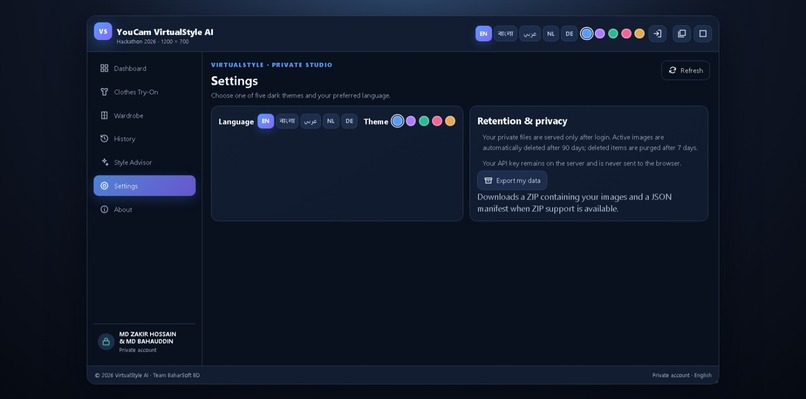Select orange Theme swatch in Settings card
The height and width of the screenshot is (399, 806).
(450, 121)
